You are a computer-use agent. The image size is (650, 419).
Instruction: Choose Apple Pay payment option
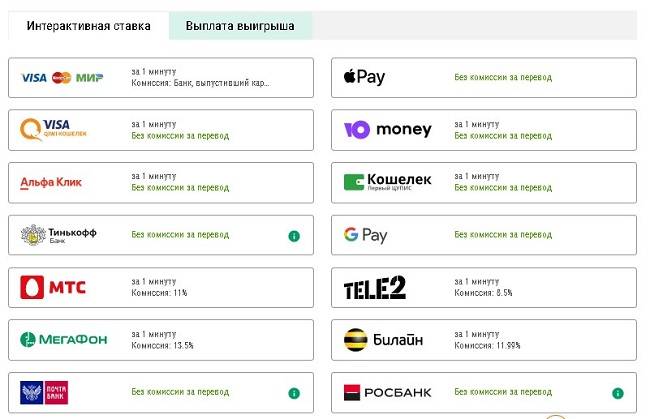[484, 78]
